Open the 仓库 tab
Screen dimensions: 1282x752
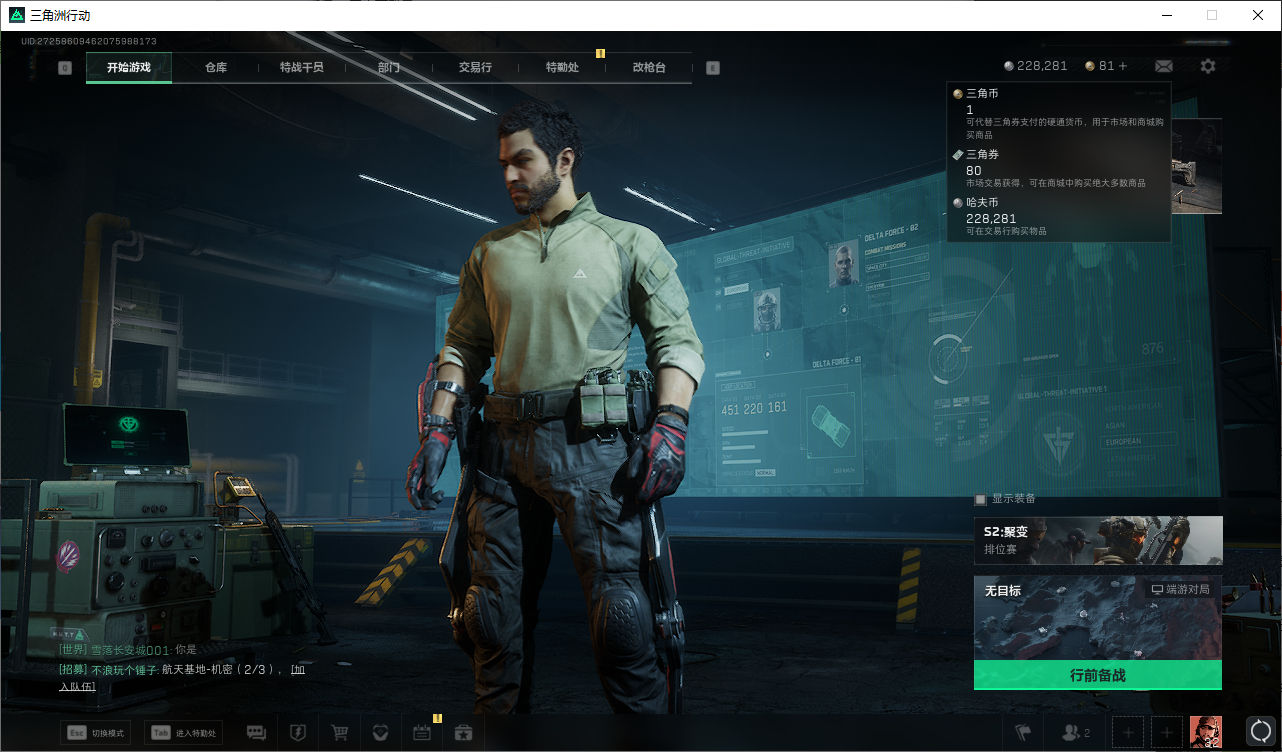pos(216,67)
